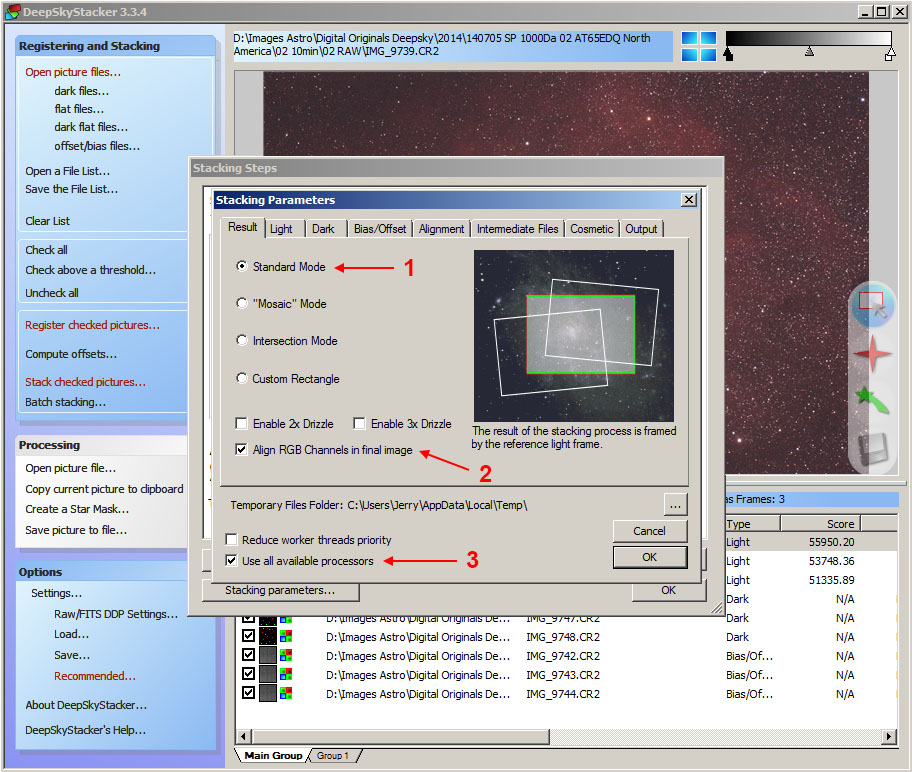Open the Recommended... settings link
The width and height of the screenshot is (912, 772).
(95, 675)
